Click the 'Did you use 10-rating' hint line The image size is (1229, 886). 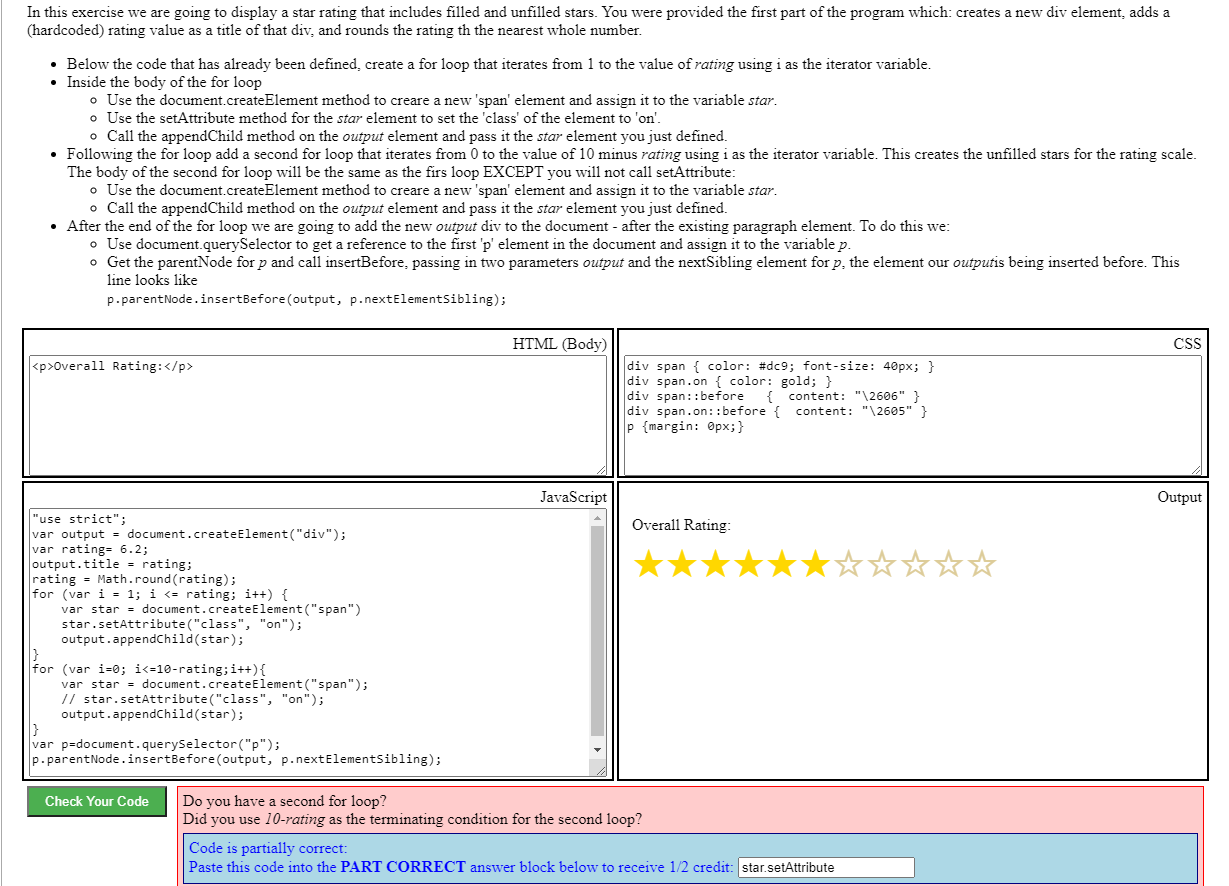pyautogui.click(x=413, y=819)
